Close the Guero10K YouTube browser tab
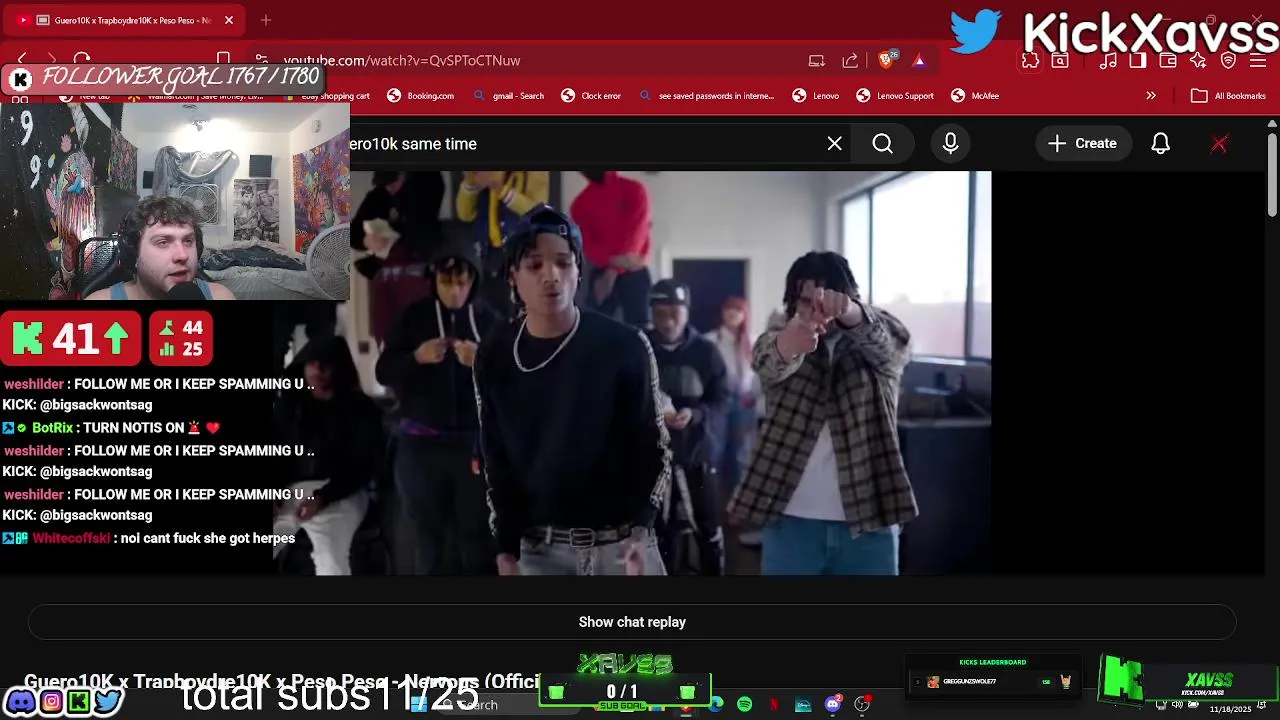The height and width of the screenshot is (720, 1280). [x=229, y=20]
